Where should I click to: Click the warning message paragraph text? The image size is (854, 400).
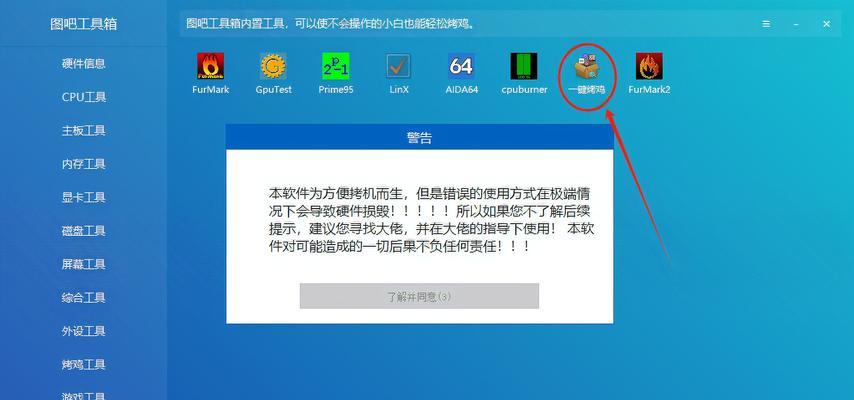click(x=432, y=220)
